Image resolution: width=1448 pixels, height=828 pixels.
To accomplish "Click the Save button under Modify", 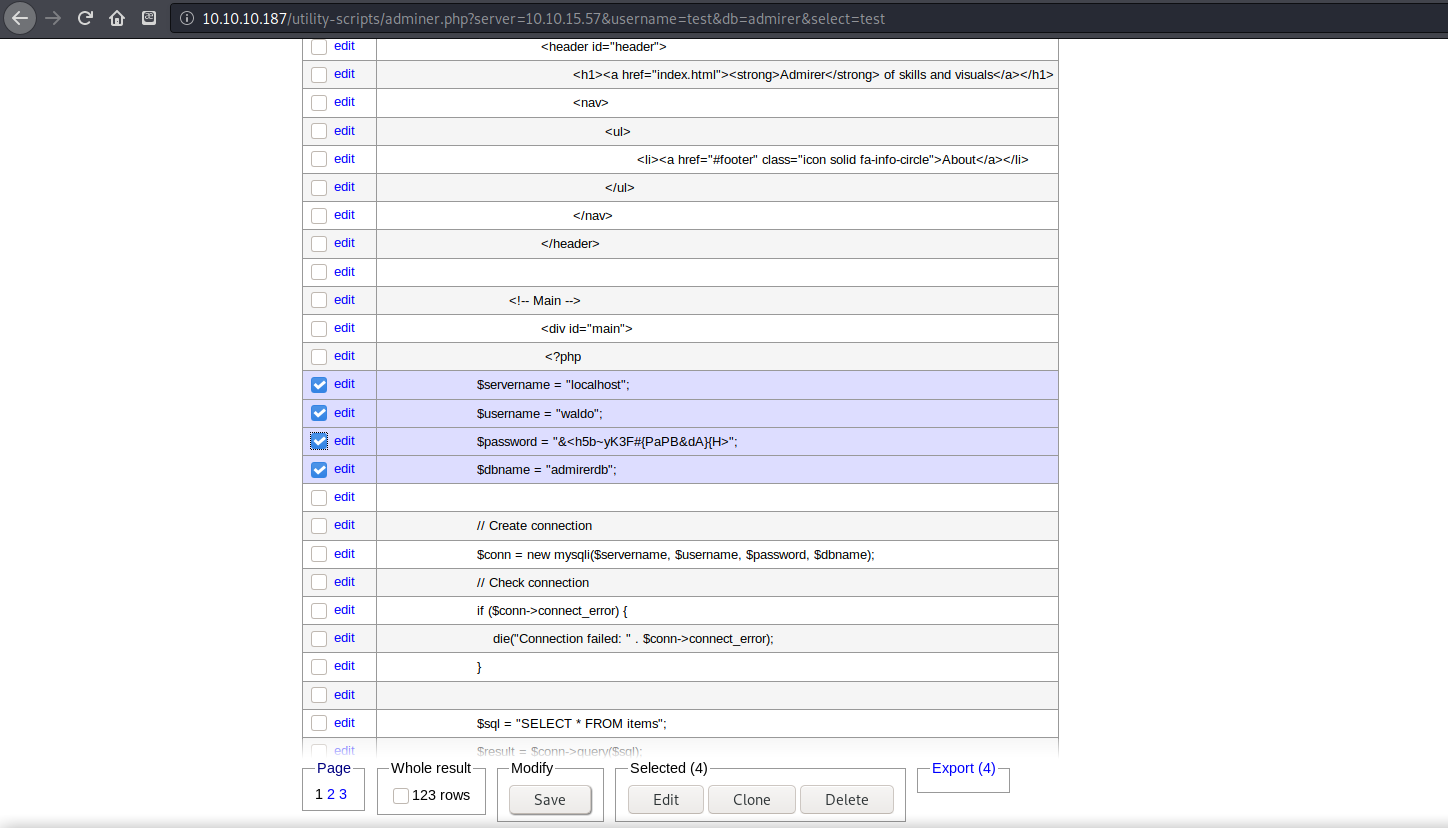I will tap(550, 800).
